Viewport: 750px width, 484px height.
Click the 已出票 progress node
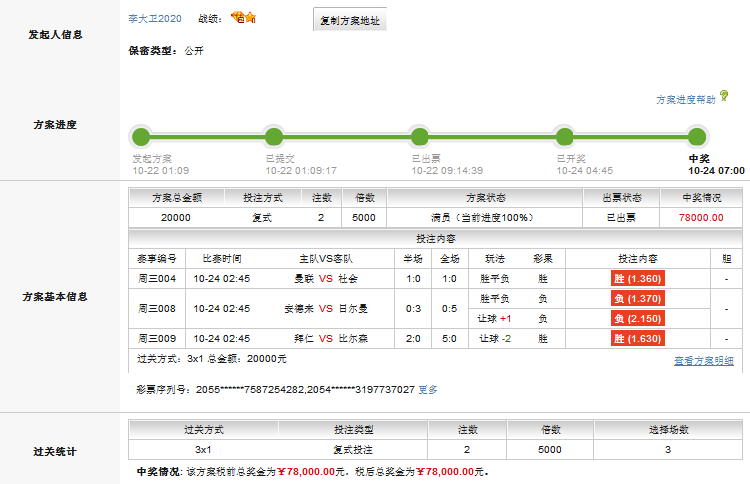pos(420,137)
